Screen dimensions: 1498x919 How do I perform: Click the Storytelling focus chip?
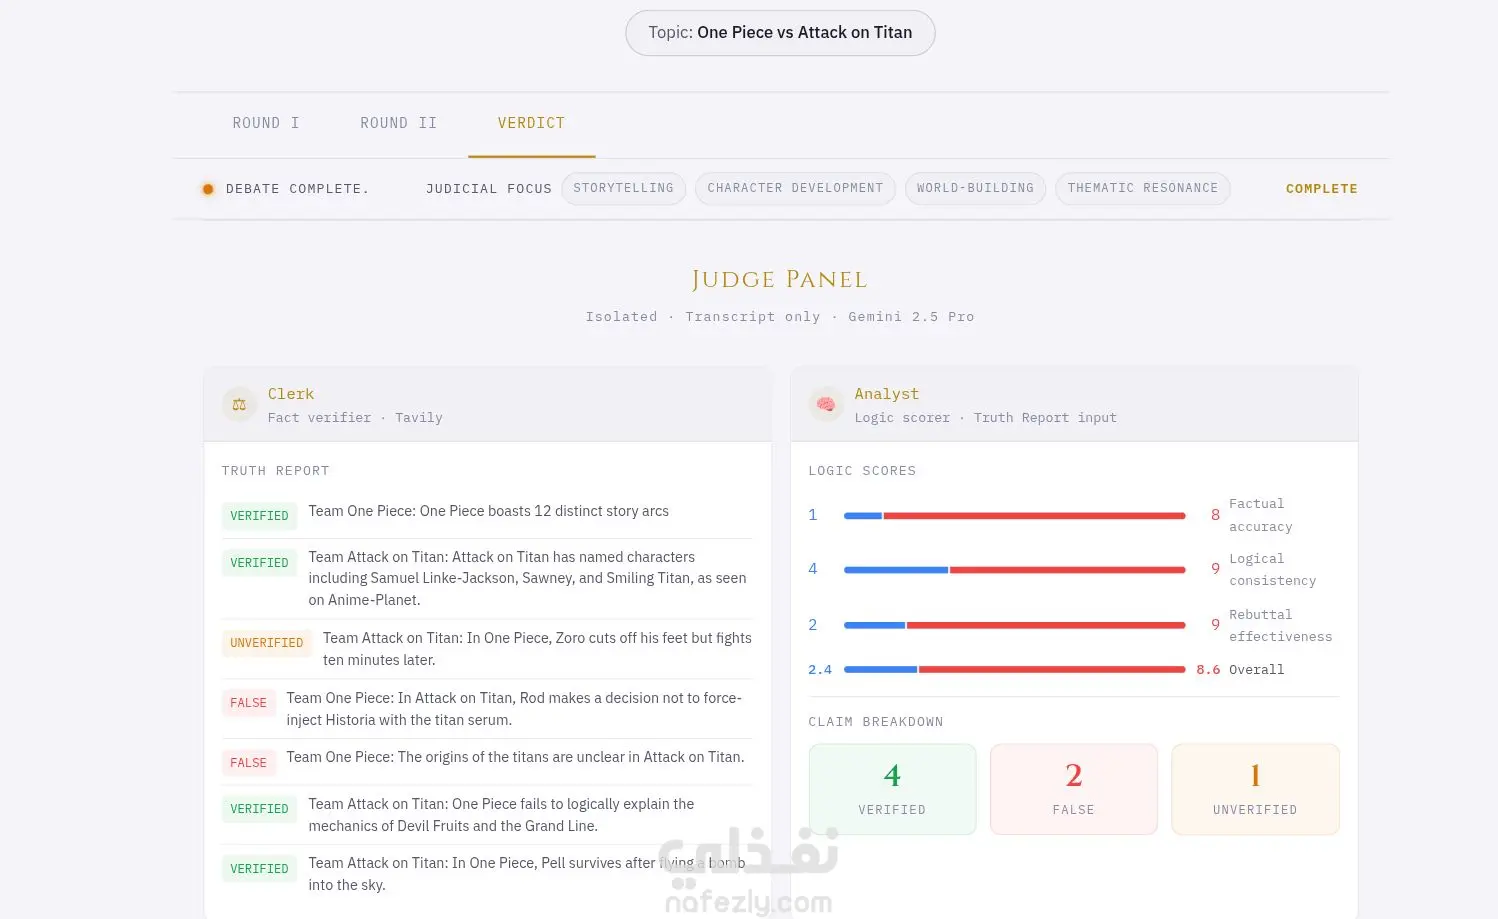click(x=624, y=188)
